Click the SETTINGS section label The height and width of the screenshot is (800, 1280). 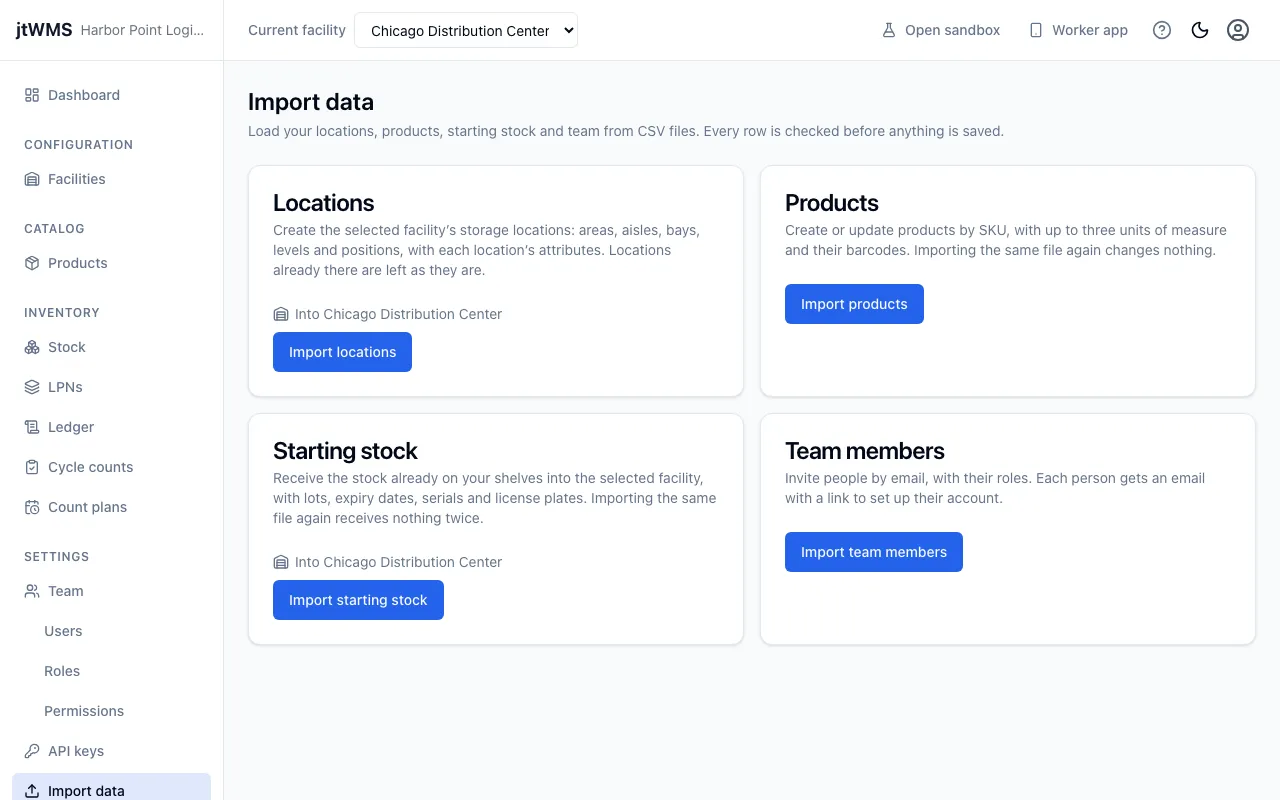pos(57,557)
